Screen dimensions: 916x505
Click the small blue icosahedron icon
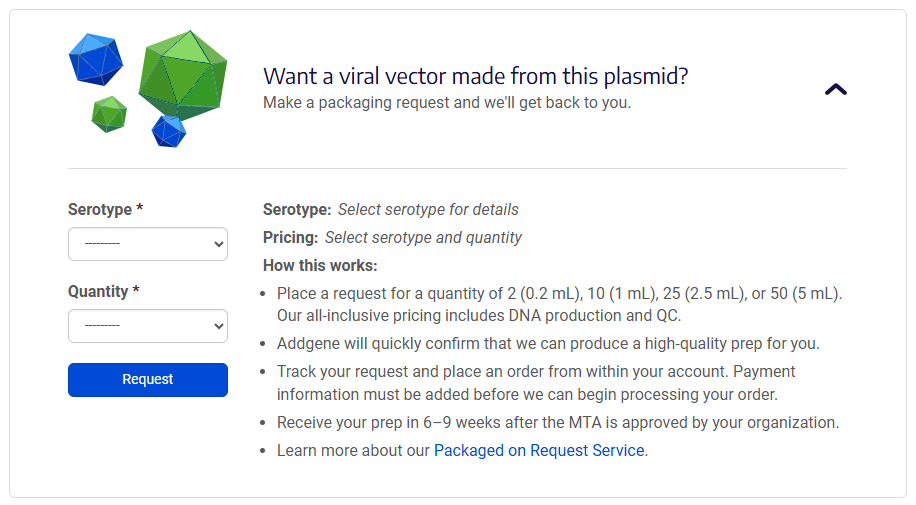point(168,131)
